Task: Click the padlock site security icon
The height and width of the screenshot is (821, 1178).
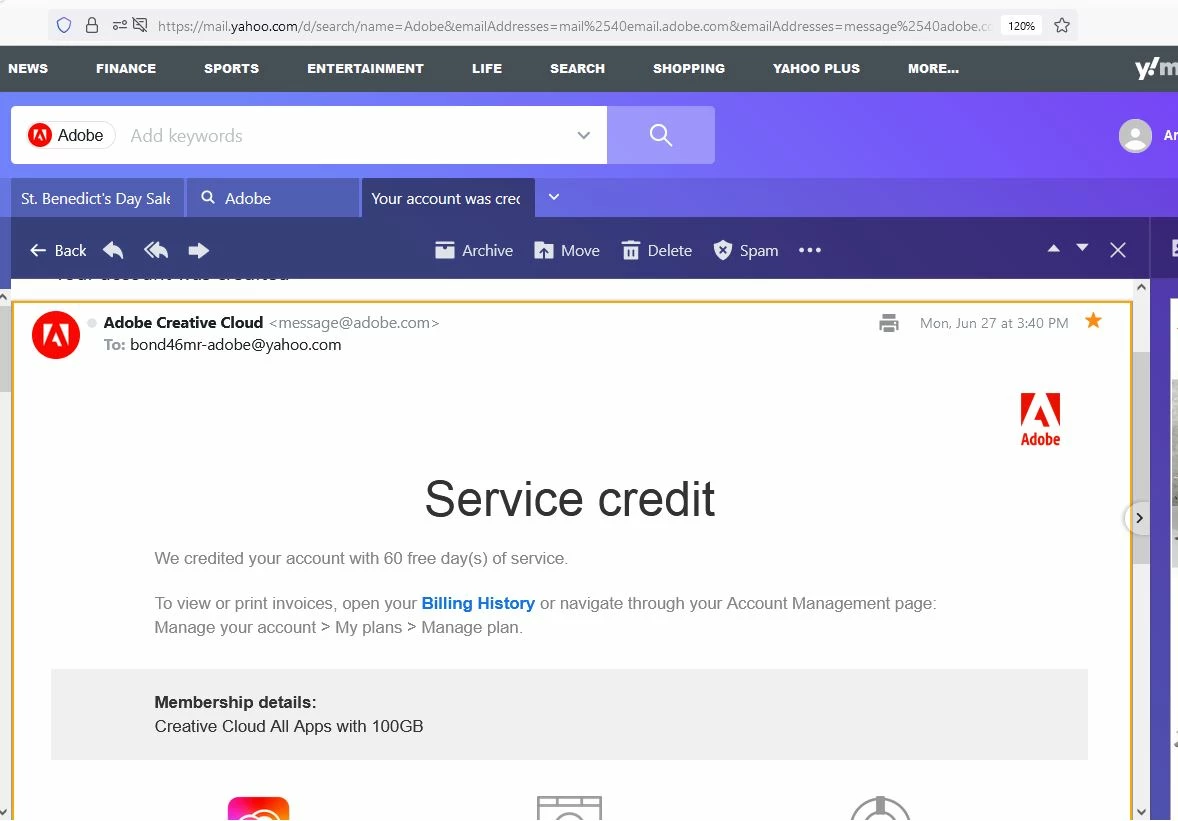Action: click(92, 26)
